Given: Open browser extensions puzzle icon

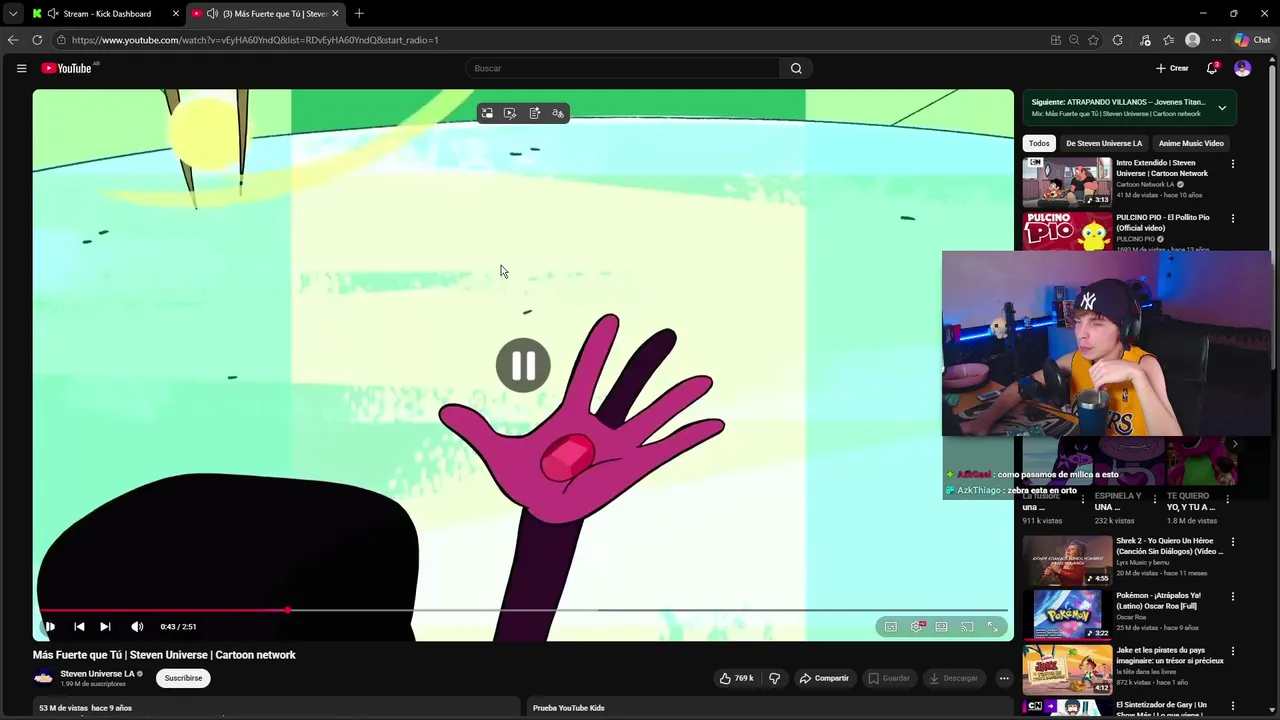Looking at the screenshot, I should [1118, 40].
